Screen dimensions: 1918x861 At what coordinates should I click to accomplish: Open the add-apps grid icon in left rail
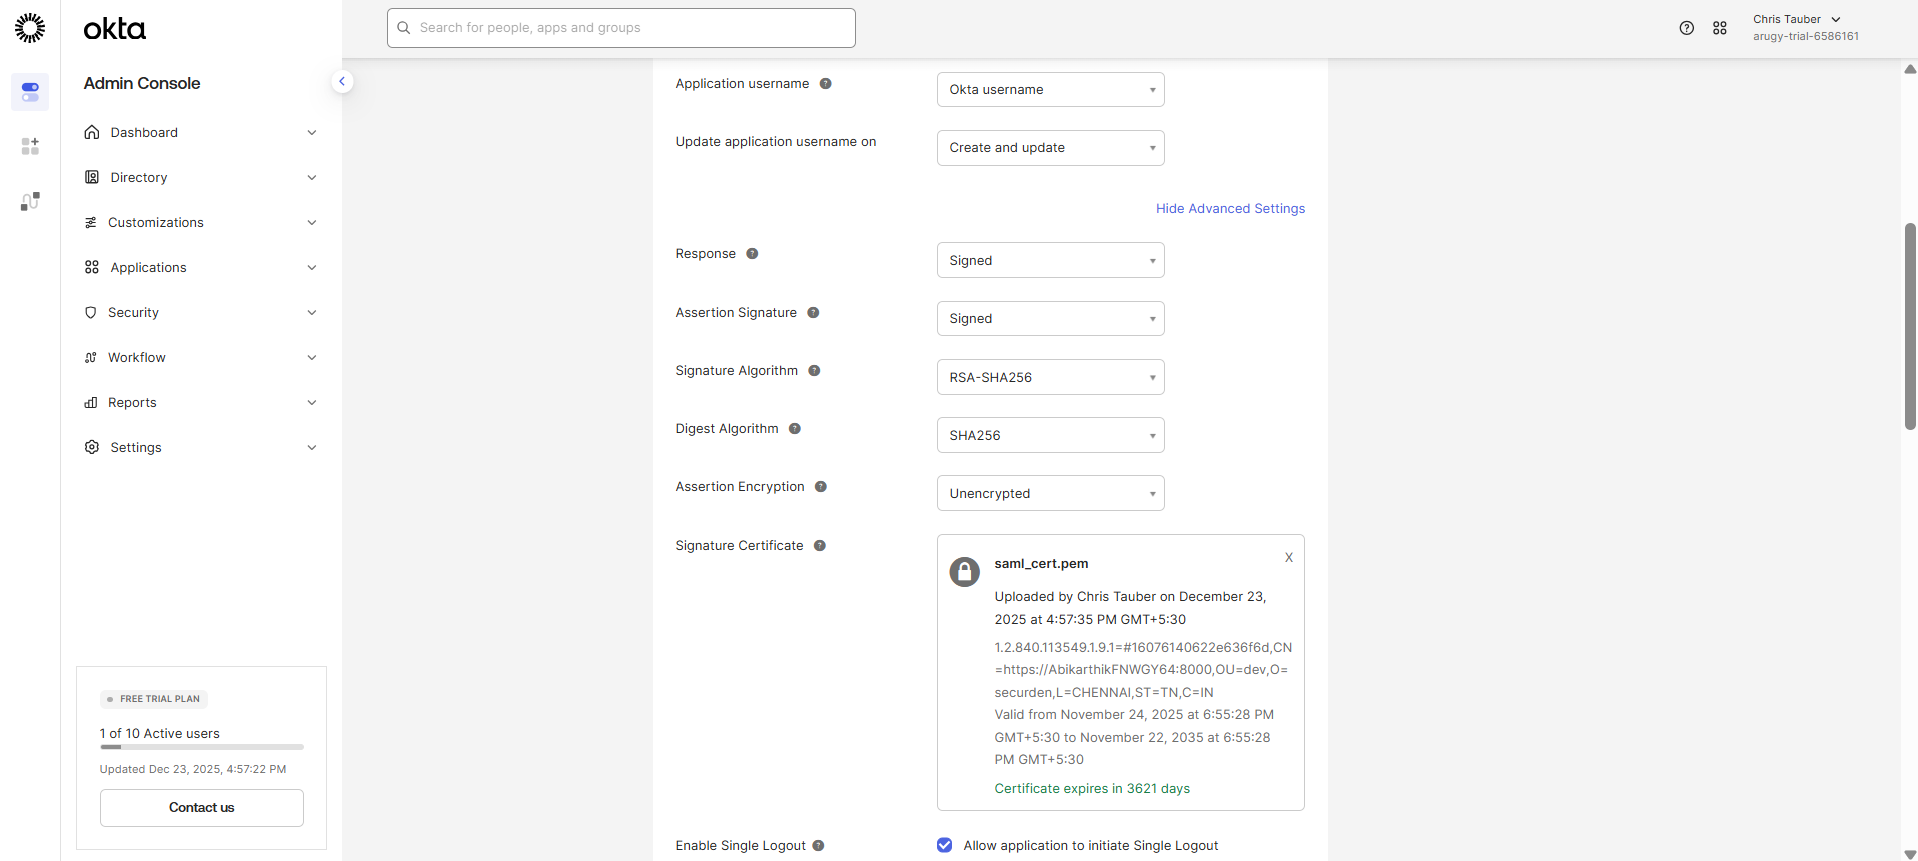point(30,146)
